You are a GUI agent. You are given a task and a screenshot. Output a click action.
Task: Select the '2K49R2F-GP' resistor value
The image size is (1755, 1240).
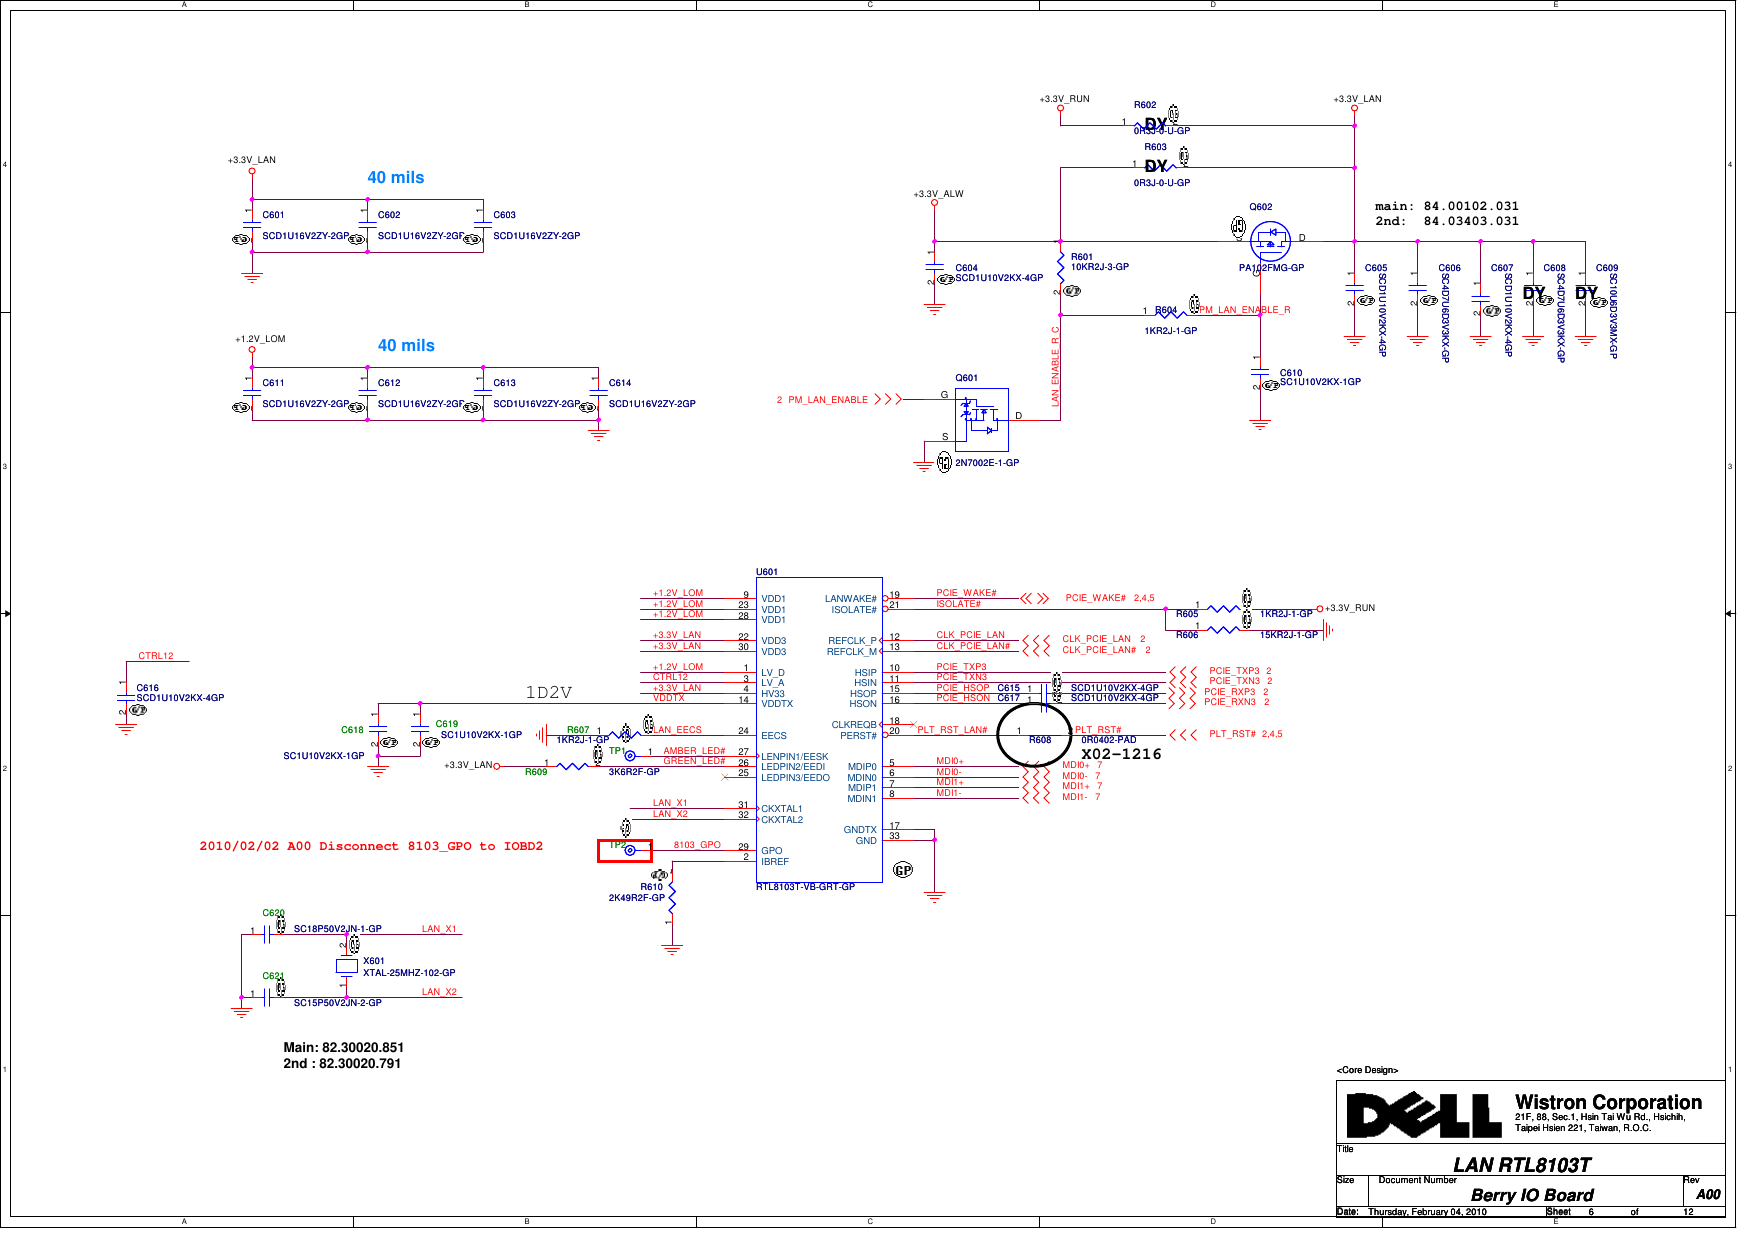click(637, 898)
